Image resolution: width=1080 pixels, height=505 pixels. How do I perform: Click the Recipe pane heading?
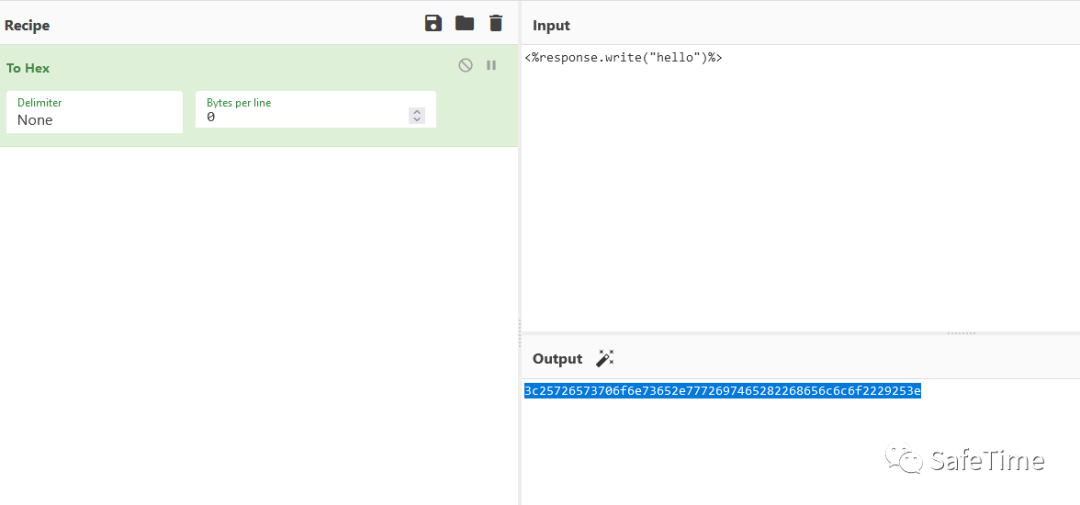pyautogui.click(x=27, y=25)
